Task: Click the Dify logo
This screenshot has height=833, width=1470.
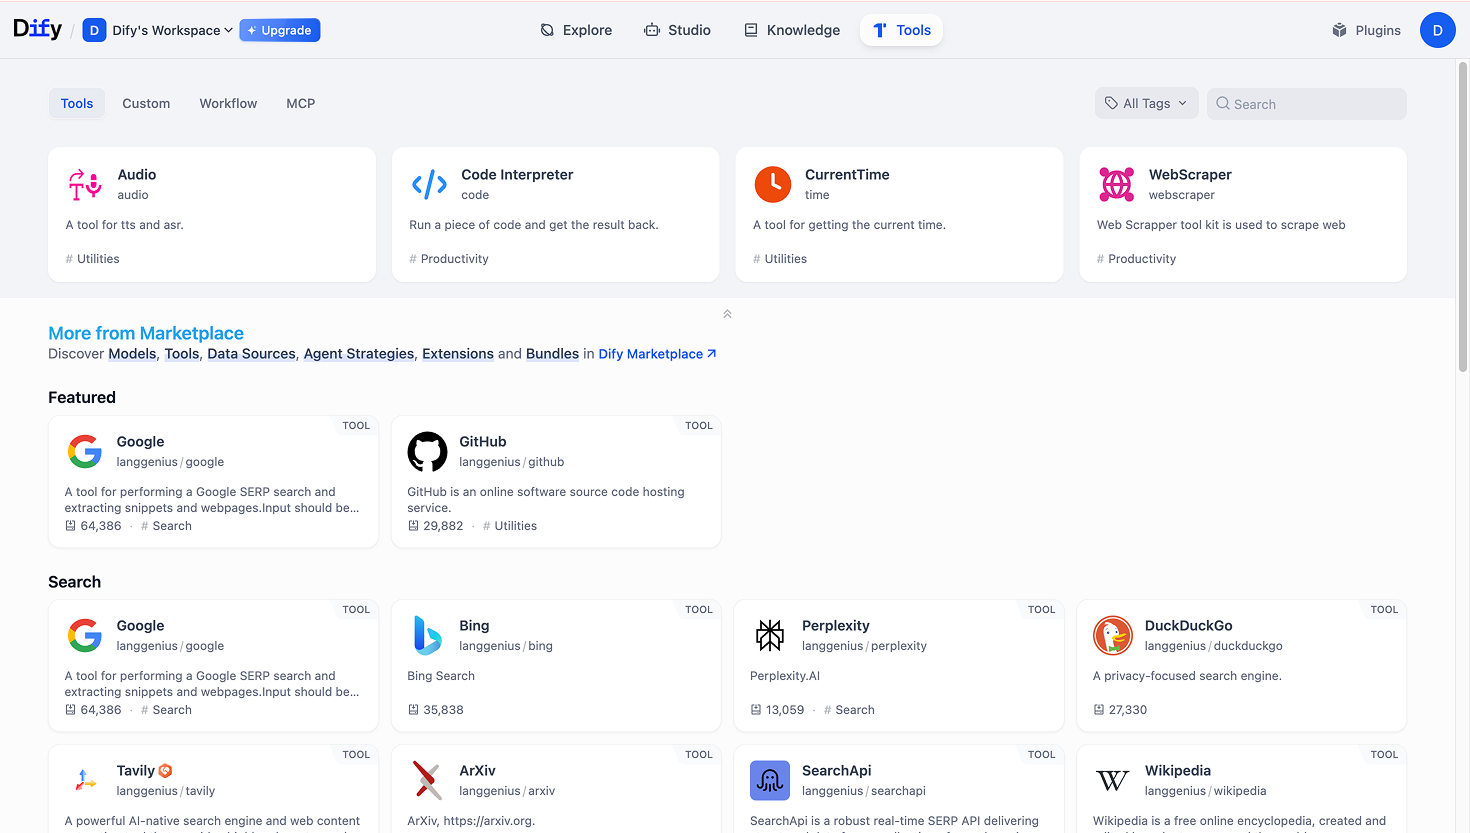Action: 37,29
